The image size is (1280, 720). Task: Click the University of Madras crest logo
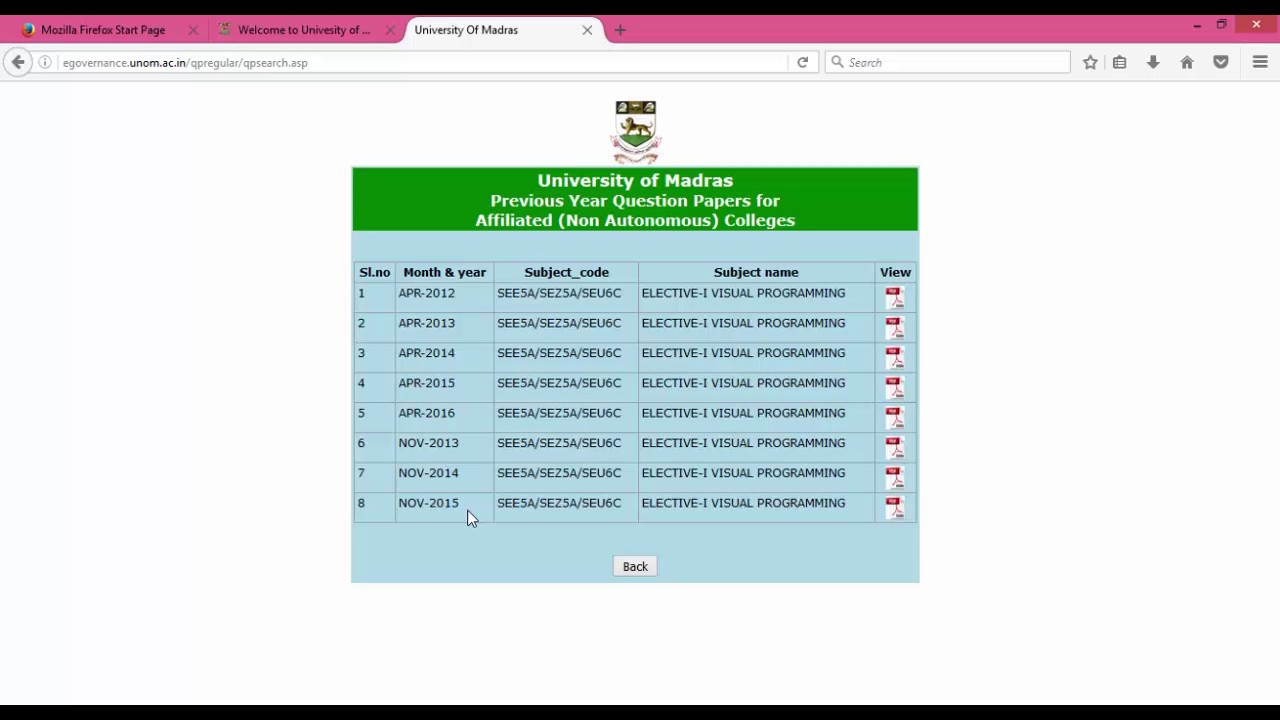[x=636, y=132]
